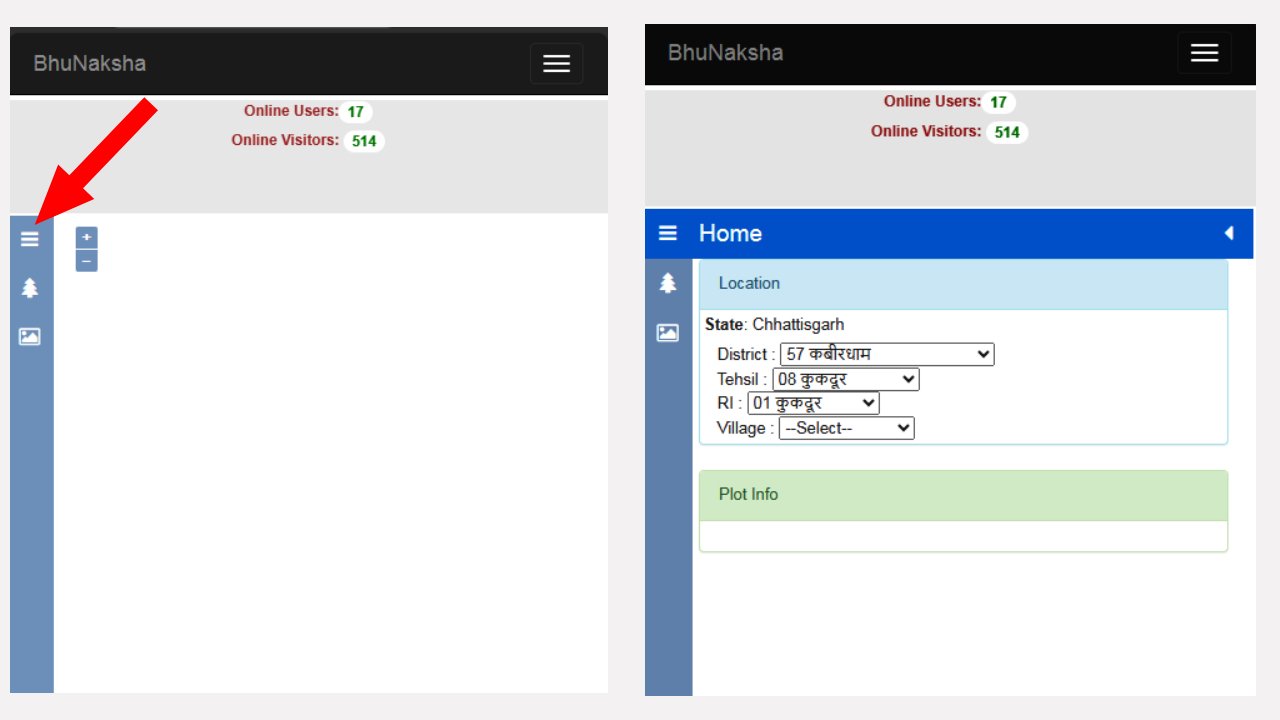Click the Location panel header

click(962, 284)
